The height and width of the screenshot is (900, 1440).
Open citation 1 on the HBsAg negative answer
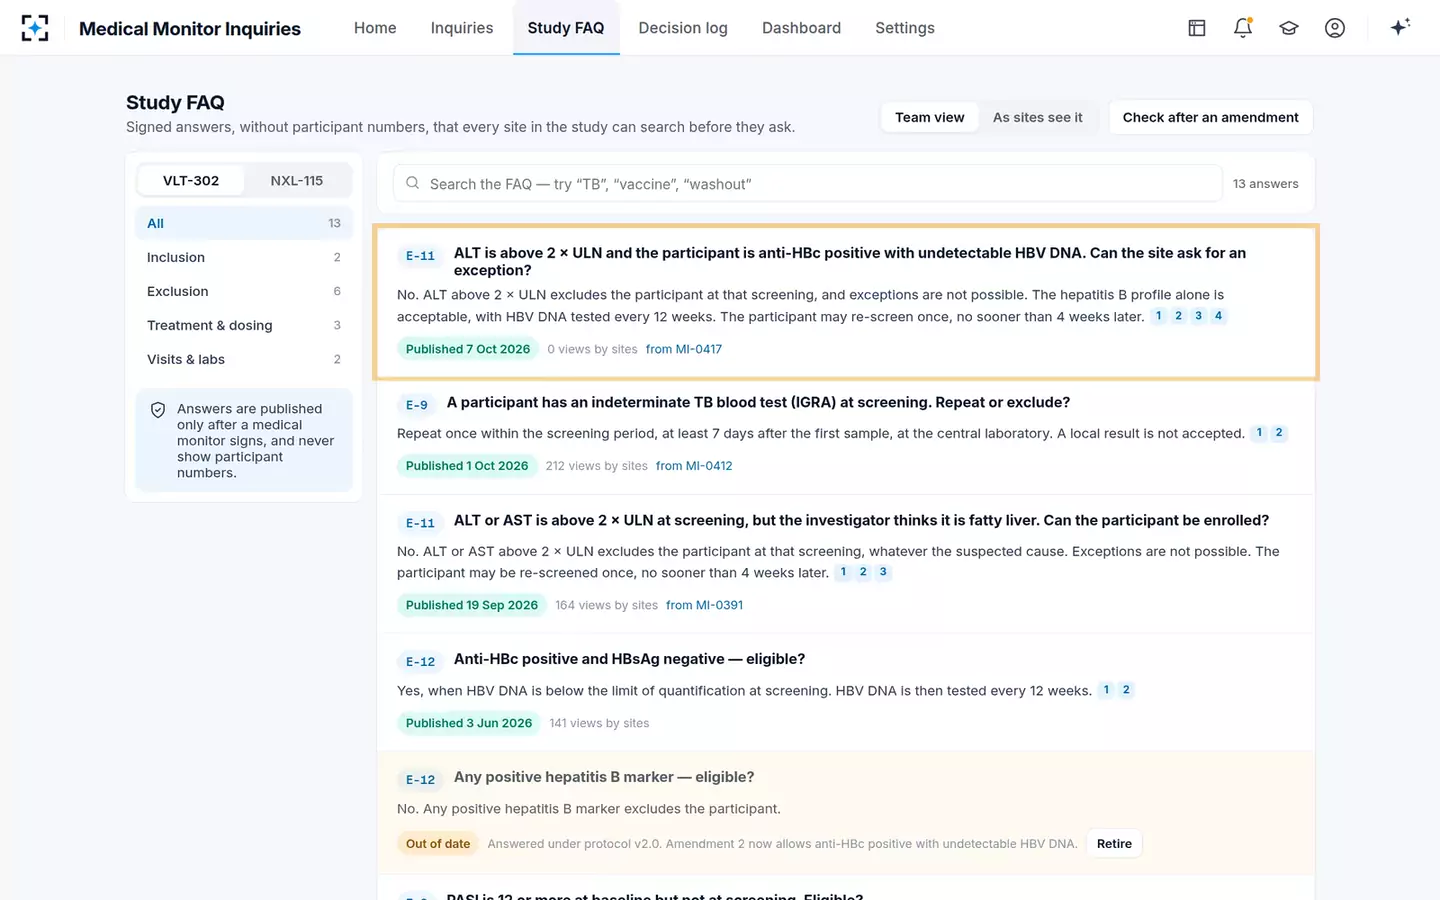click(1106, 690)
